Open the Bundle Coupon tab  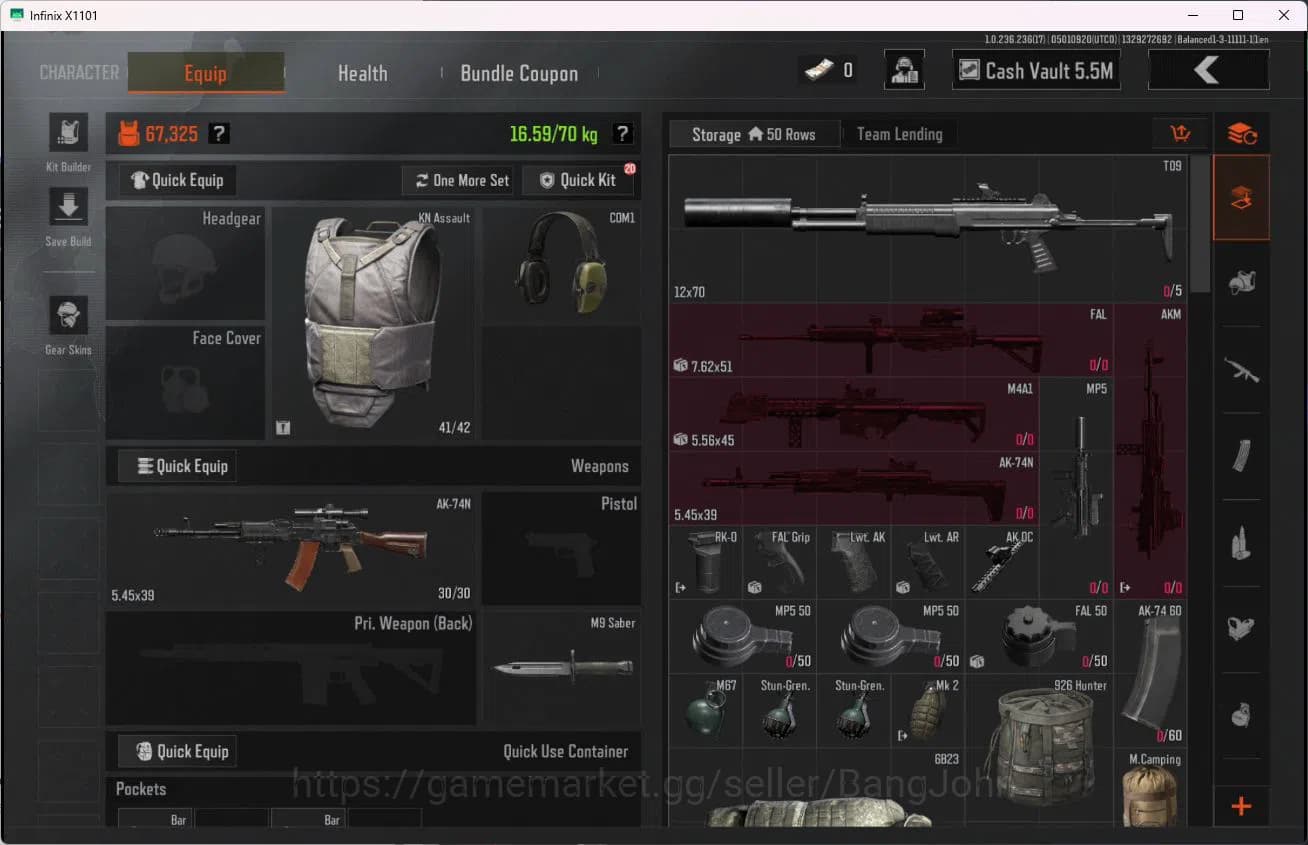coord(519,73)
